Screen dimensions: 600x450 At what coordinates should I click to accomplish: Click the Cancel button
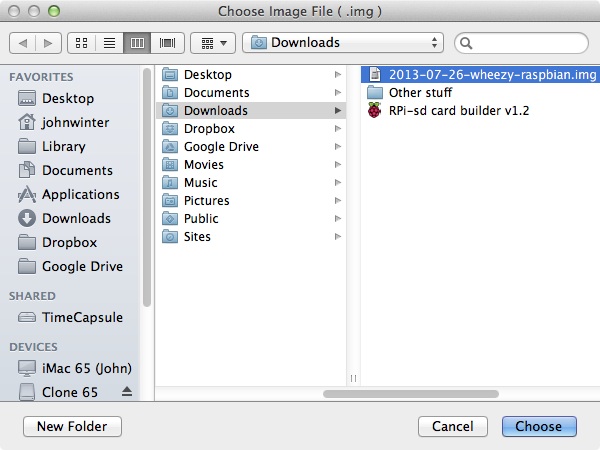(452, 426)
